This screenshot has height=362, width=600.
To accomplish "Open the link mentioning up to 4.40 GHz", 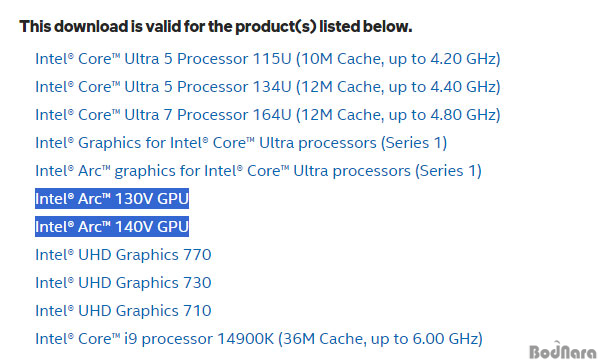I will pyautogui.click(x=267, y=87).
